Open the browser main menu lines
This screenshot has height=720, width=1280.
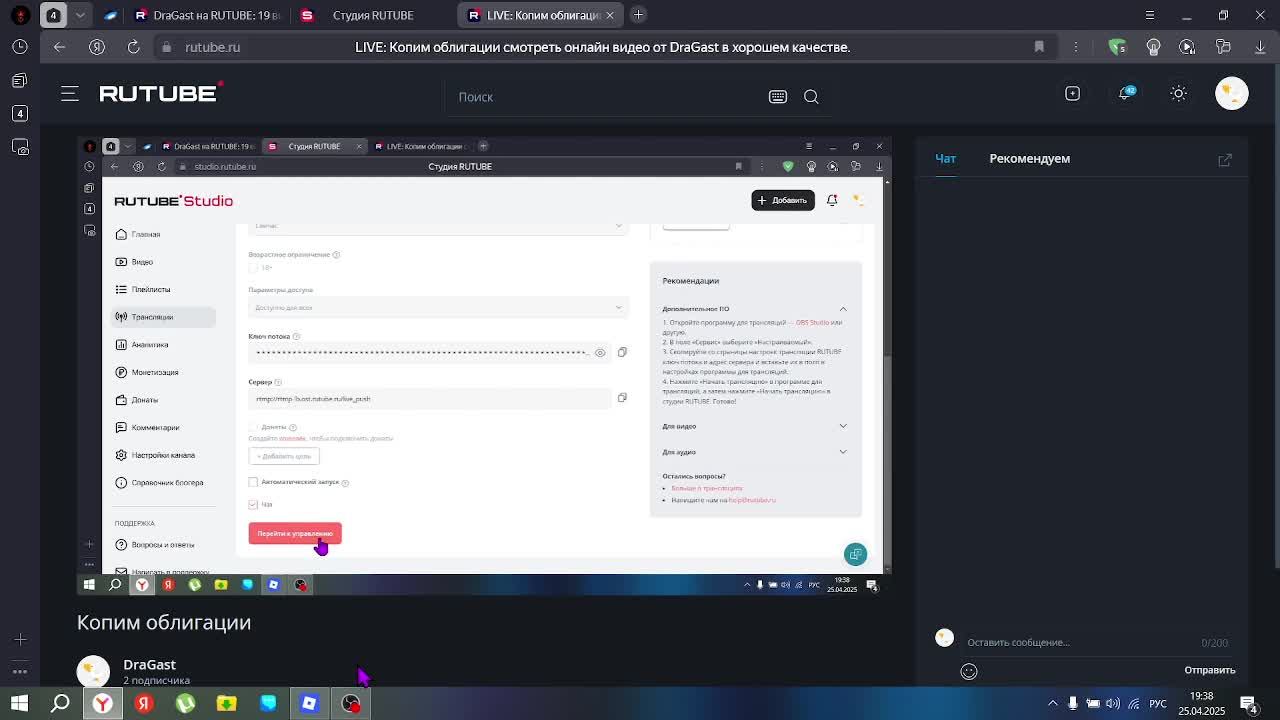1150,15
